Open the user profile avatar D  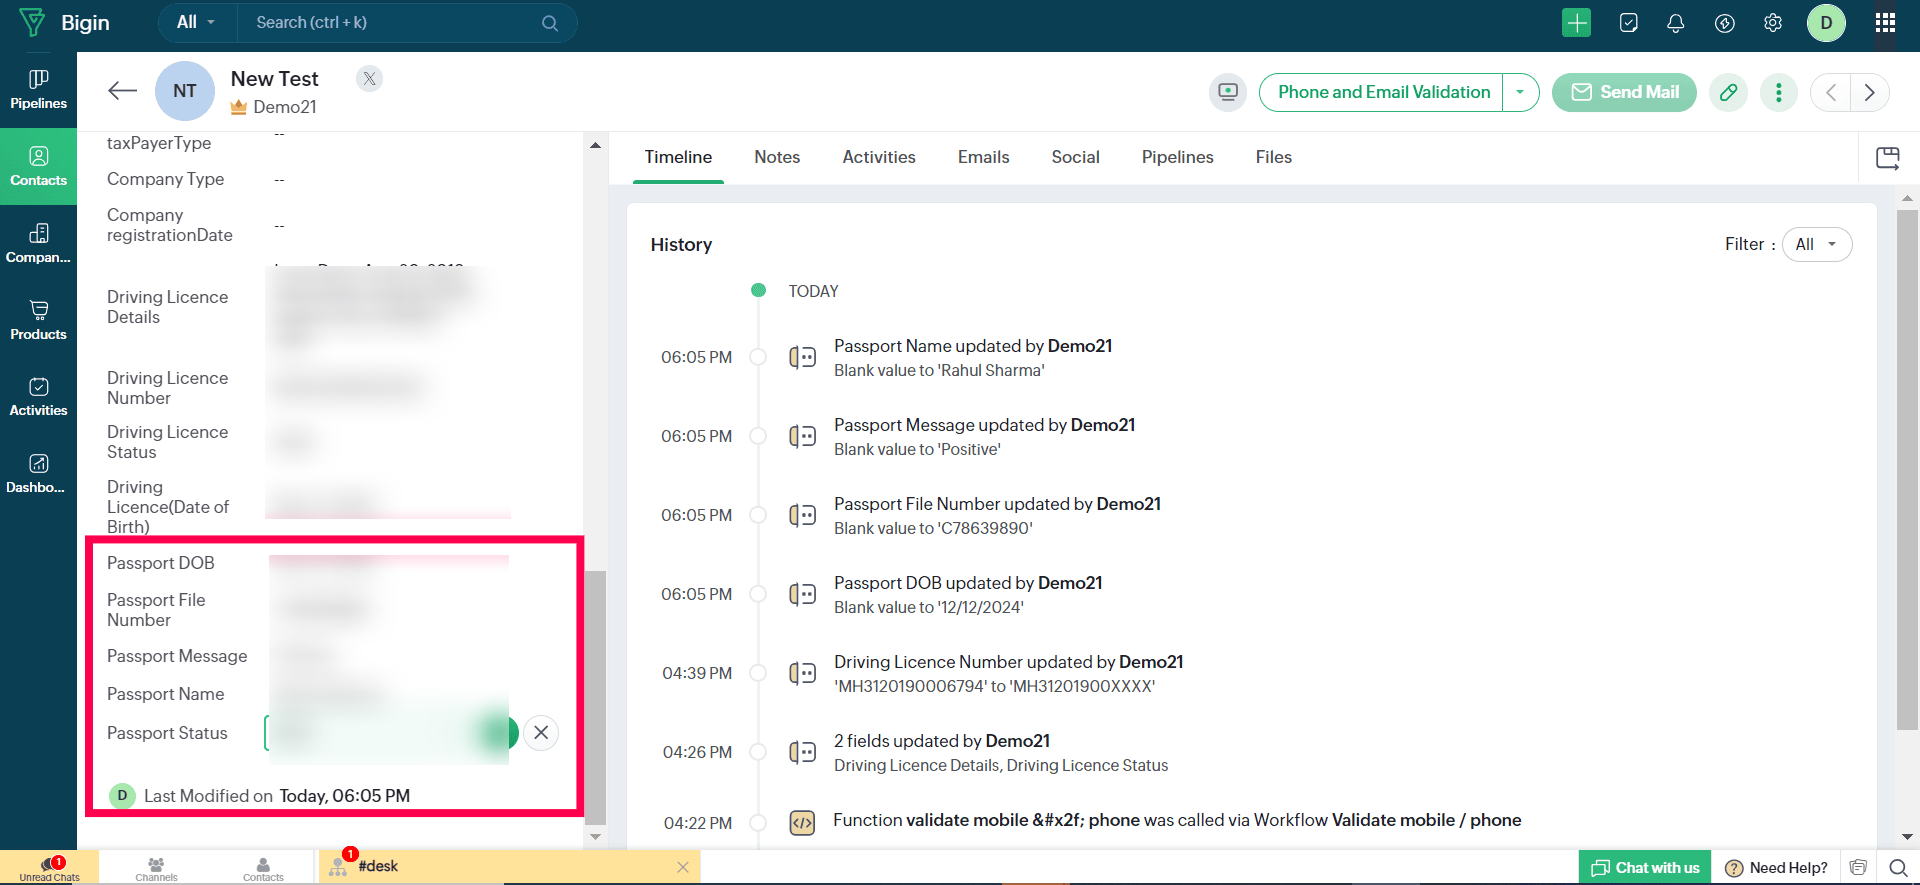click(x=1826, y=23)
